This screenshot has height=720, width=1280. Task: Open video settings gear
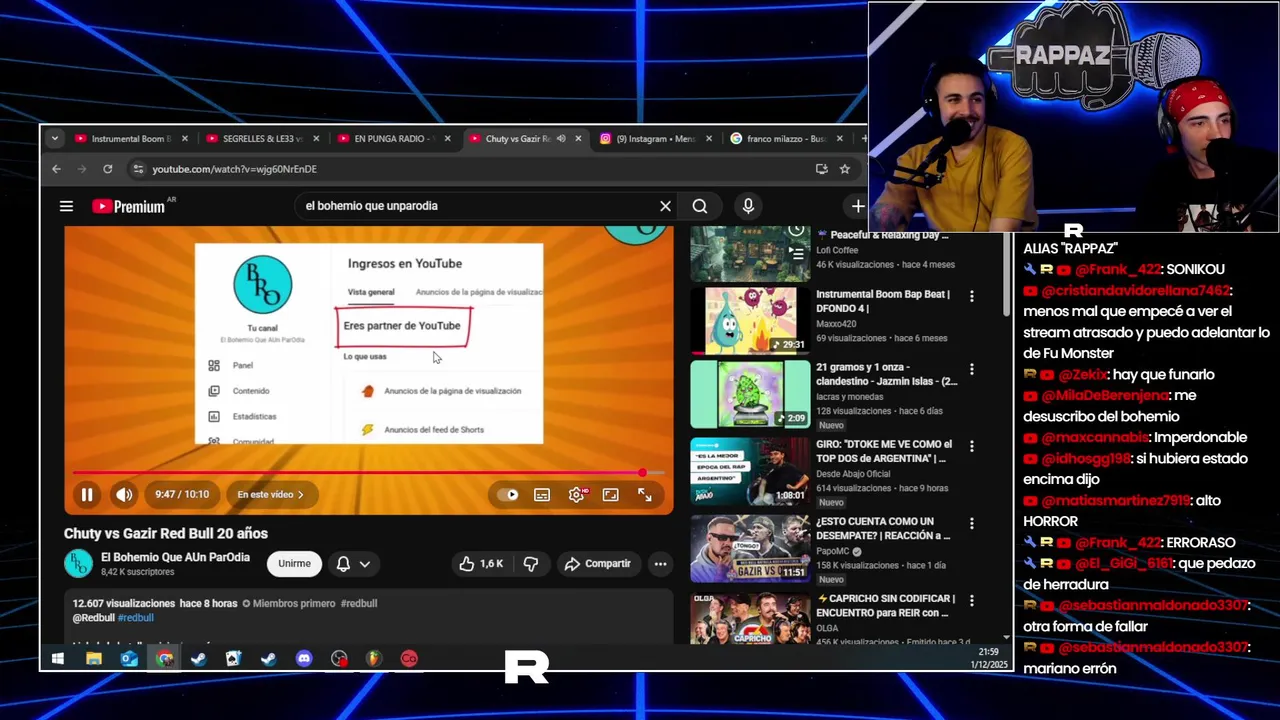pyautogui.click(x=577, y=494)
